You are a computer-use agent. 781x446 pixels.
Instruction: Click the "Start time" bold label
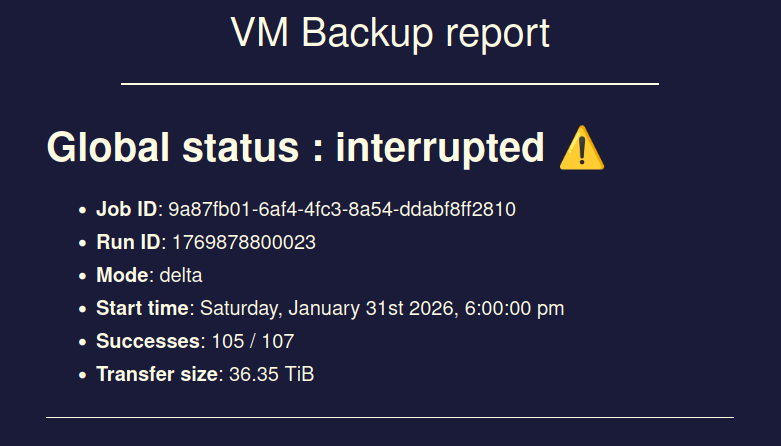pyautogui.click(x=142, y=308)
